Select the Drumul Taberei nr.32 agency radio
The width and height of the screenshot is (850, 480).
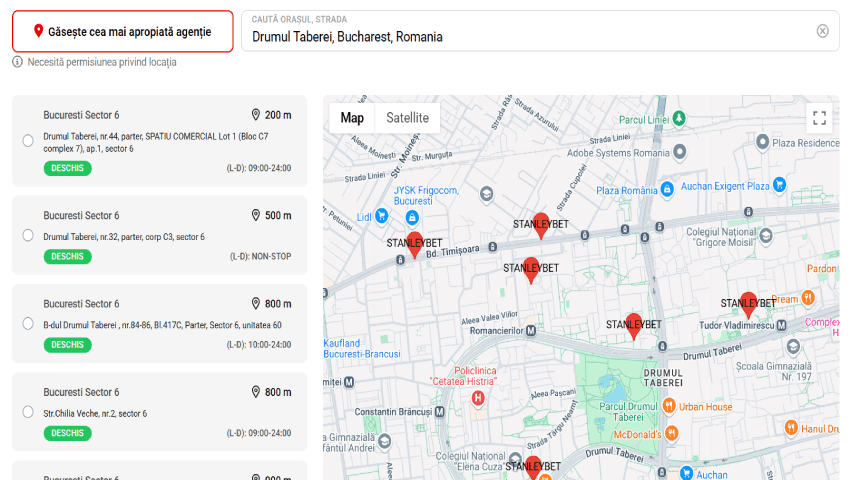click(x=28, y=235)
